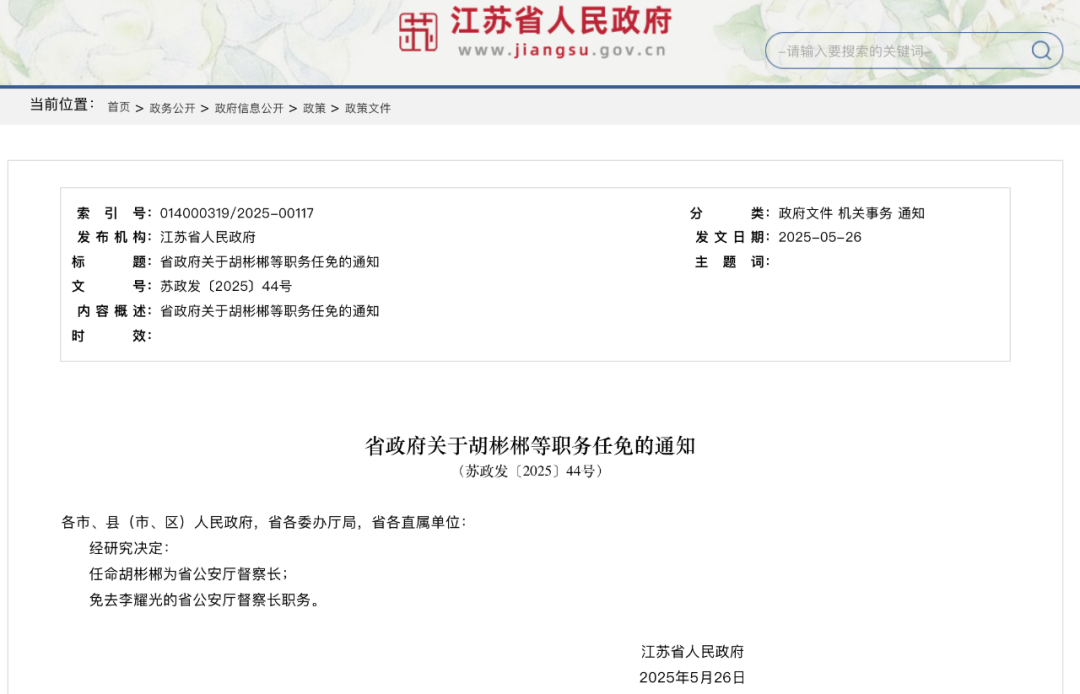Click the index number 014000319/2025-00117
Viewport: 1080px width, 694px height.
coord(235,212)
